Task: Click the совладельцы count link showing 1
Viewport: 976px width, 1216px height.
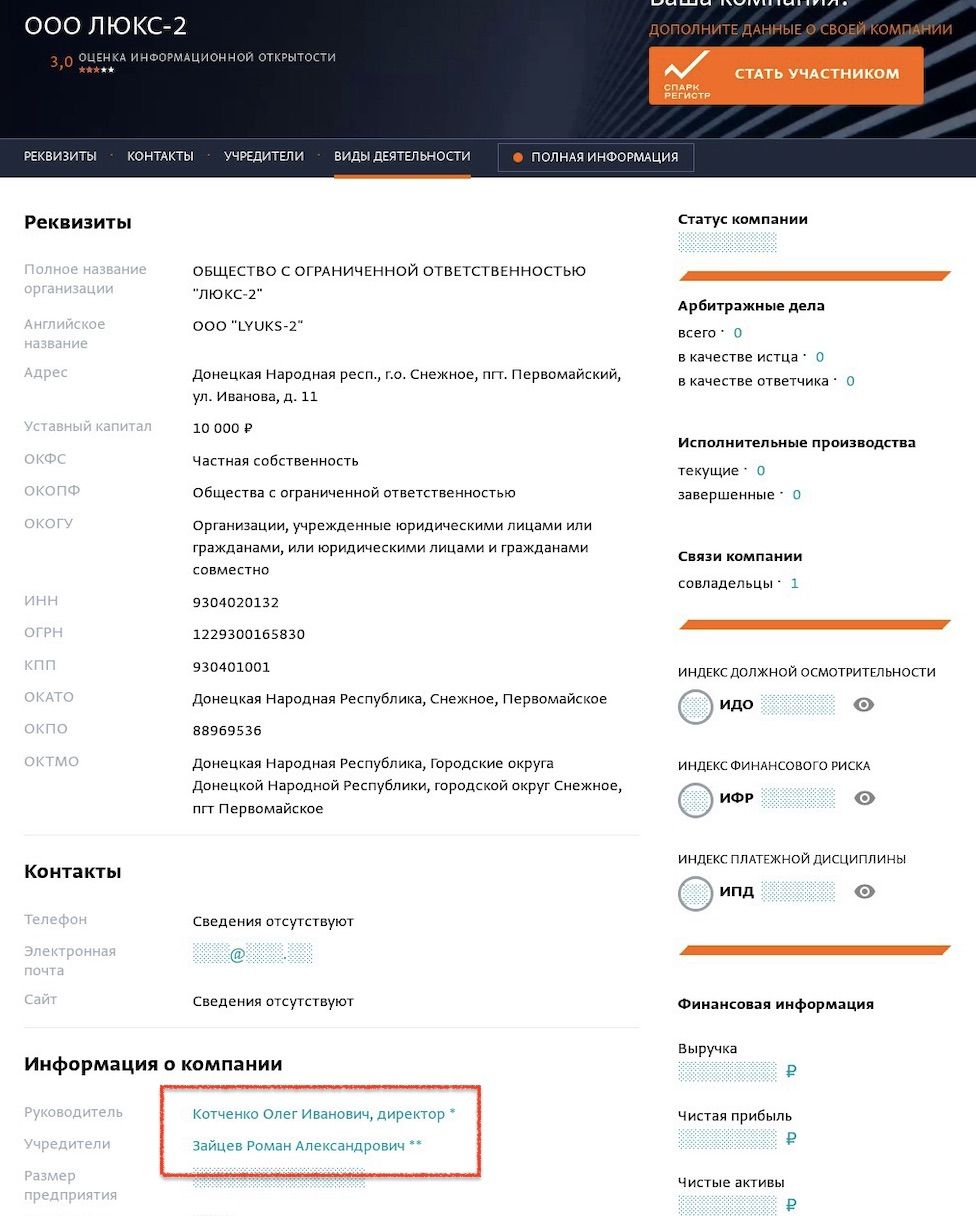Action: (x=793, y=583)
